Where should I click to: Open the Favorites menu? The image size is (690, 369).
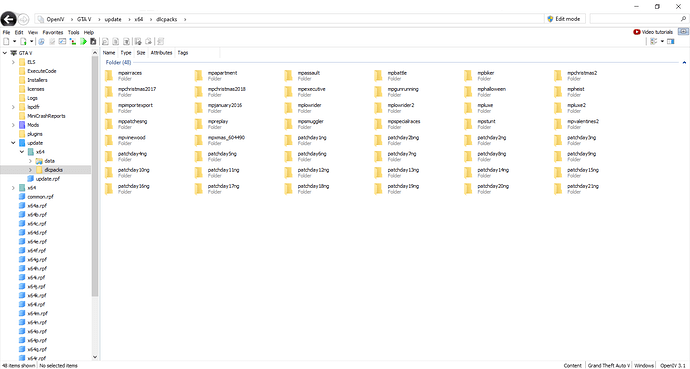coord(53,32)
